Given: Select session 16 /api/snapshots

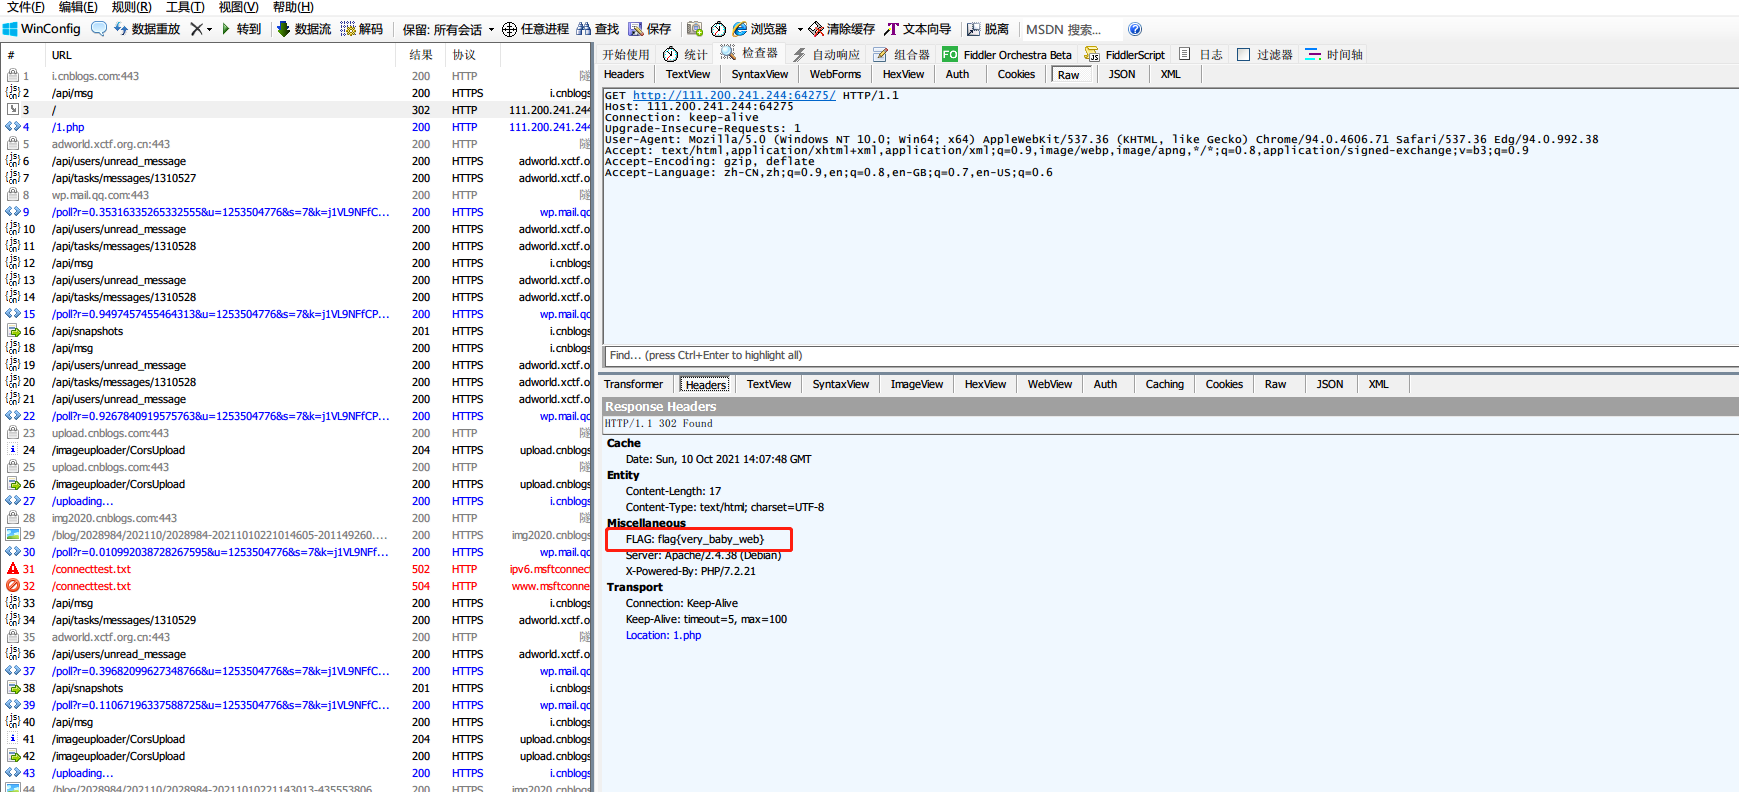Looking at the screenshot, I should pyautogui.click(x=297, y=331).
